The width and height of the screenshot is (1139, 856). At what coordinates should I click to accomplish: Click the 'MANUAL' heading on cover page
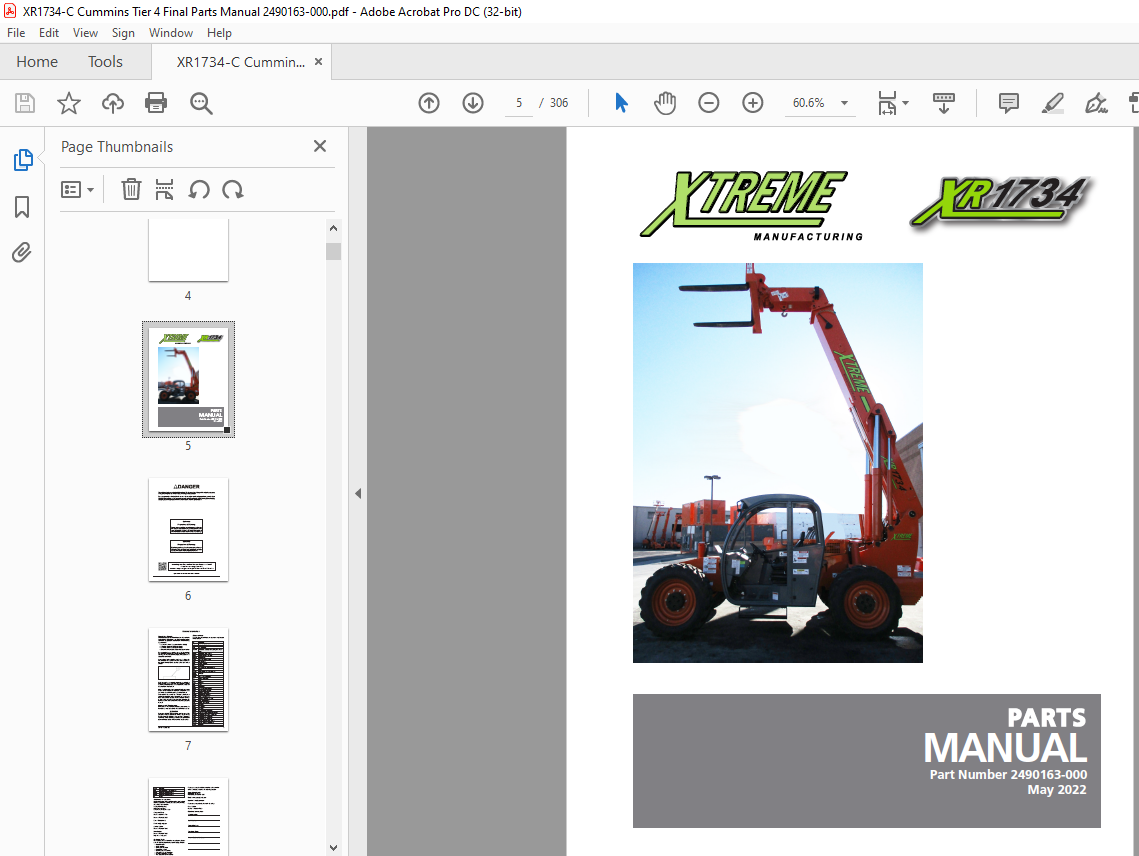pos(1005,748)
